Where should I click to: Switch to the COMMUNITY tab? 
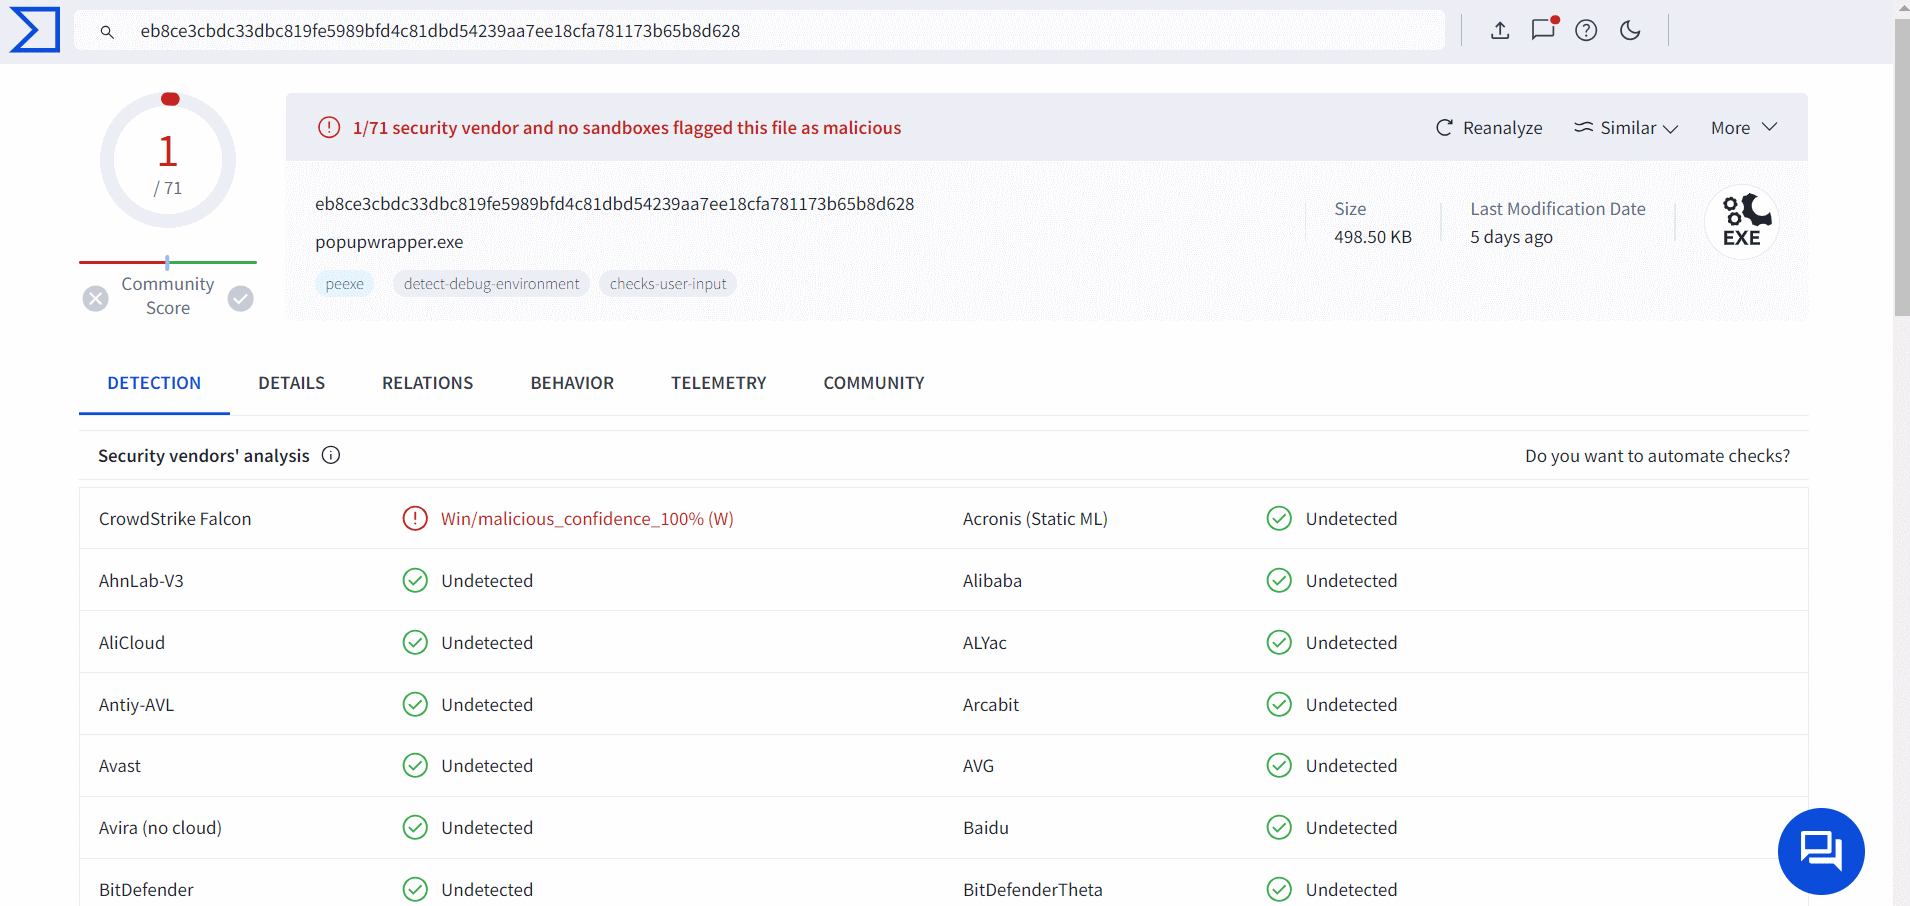874,383
